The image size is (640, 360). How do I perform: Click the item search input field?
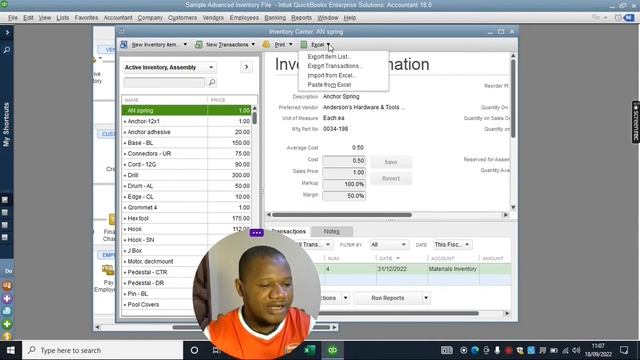(x=164, y=82)
